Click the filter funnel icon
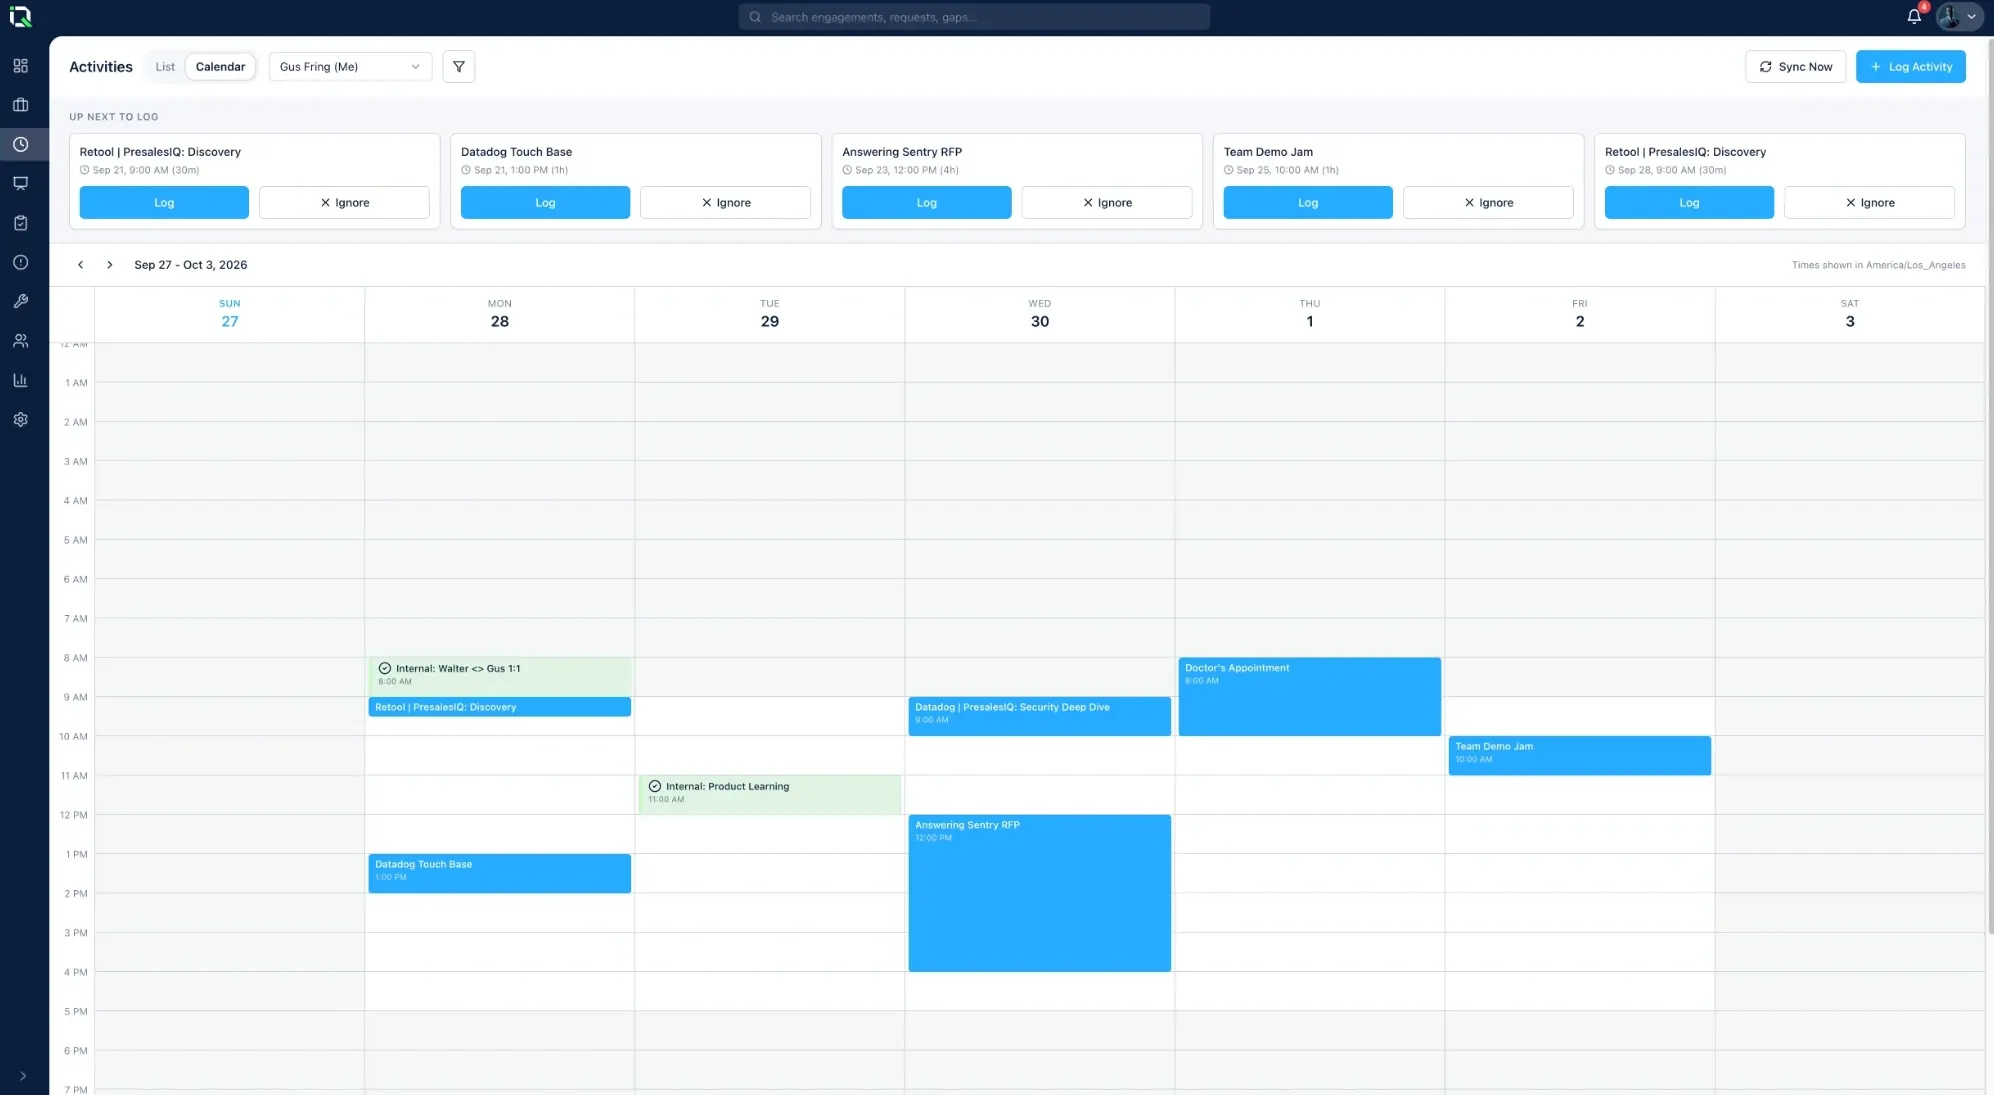1994x1095 pixels. click(459, 67)
